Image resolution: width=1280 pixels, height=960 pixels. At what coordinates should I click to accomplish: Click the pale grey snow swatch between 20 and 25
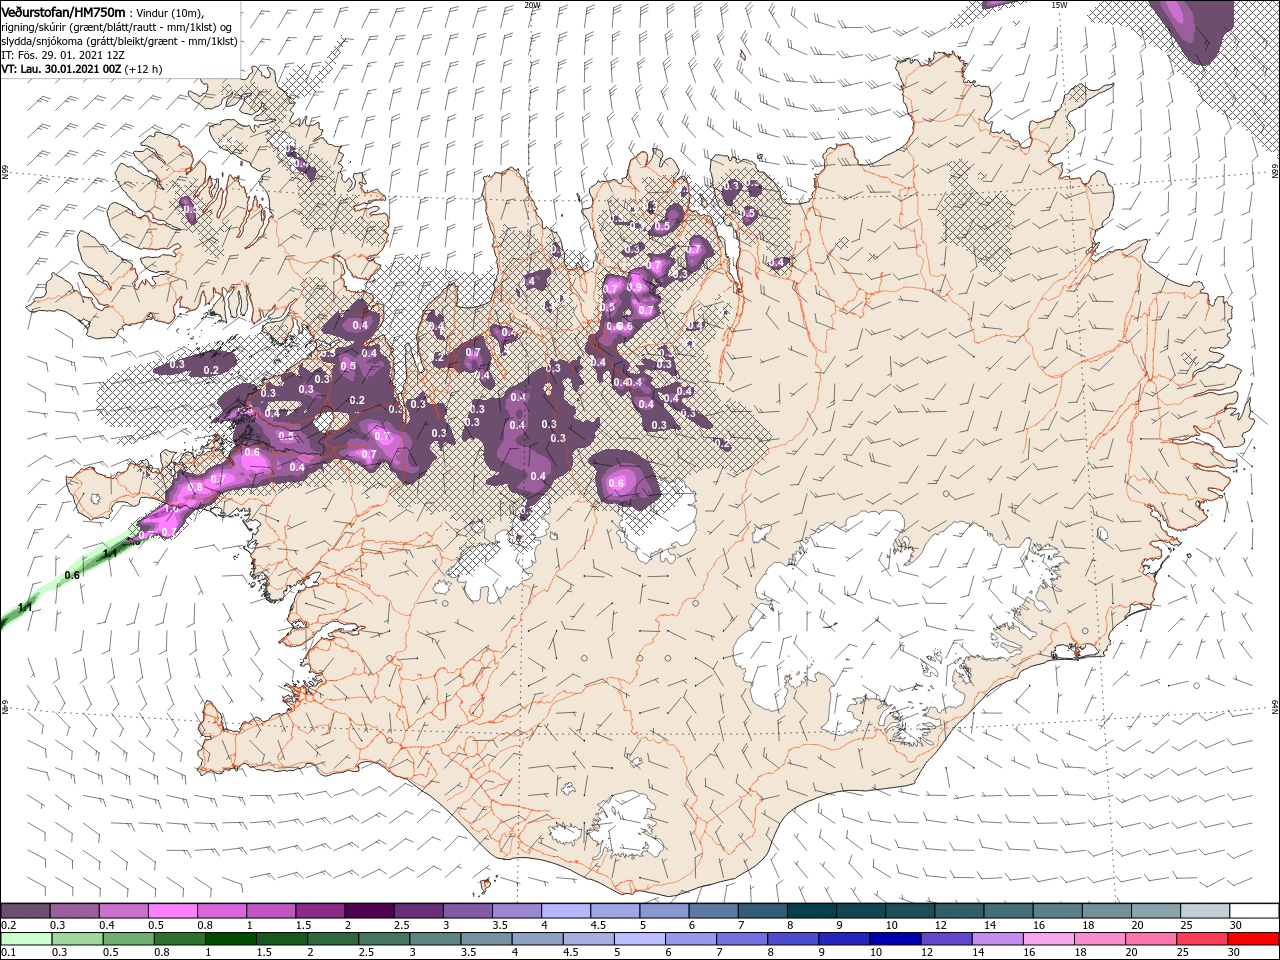pyautogui.click(x=1155, y=911)
